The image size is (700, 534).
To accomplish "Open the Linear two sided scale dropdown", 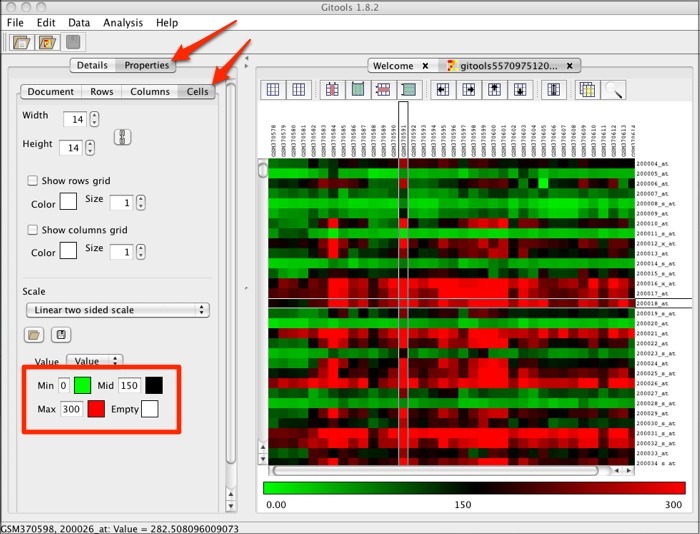I will click(118, 310).
